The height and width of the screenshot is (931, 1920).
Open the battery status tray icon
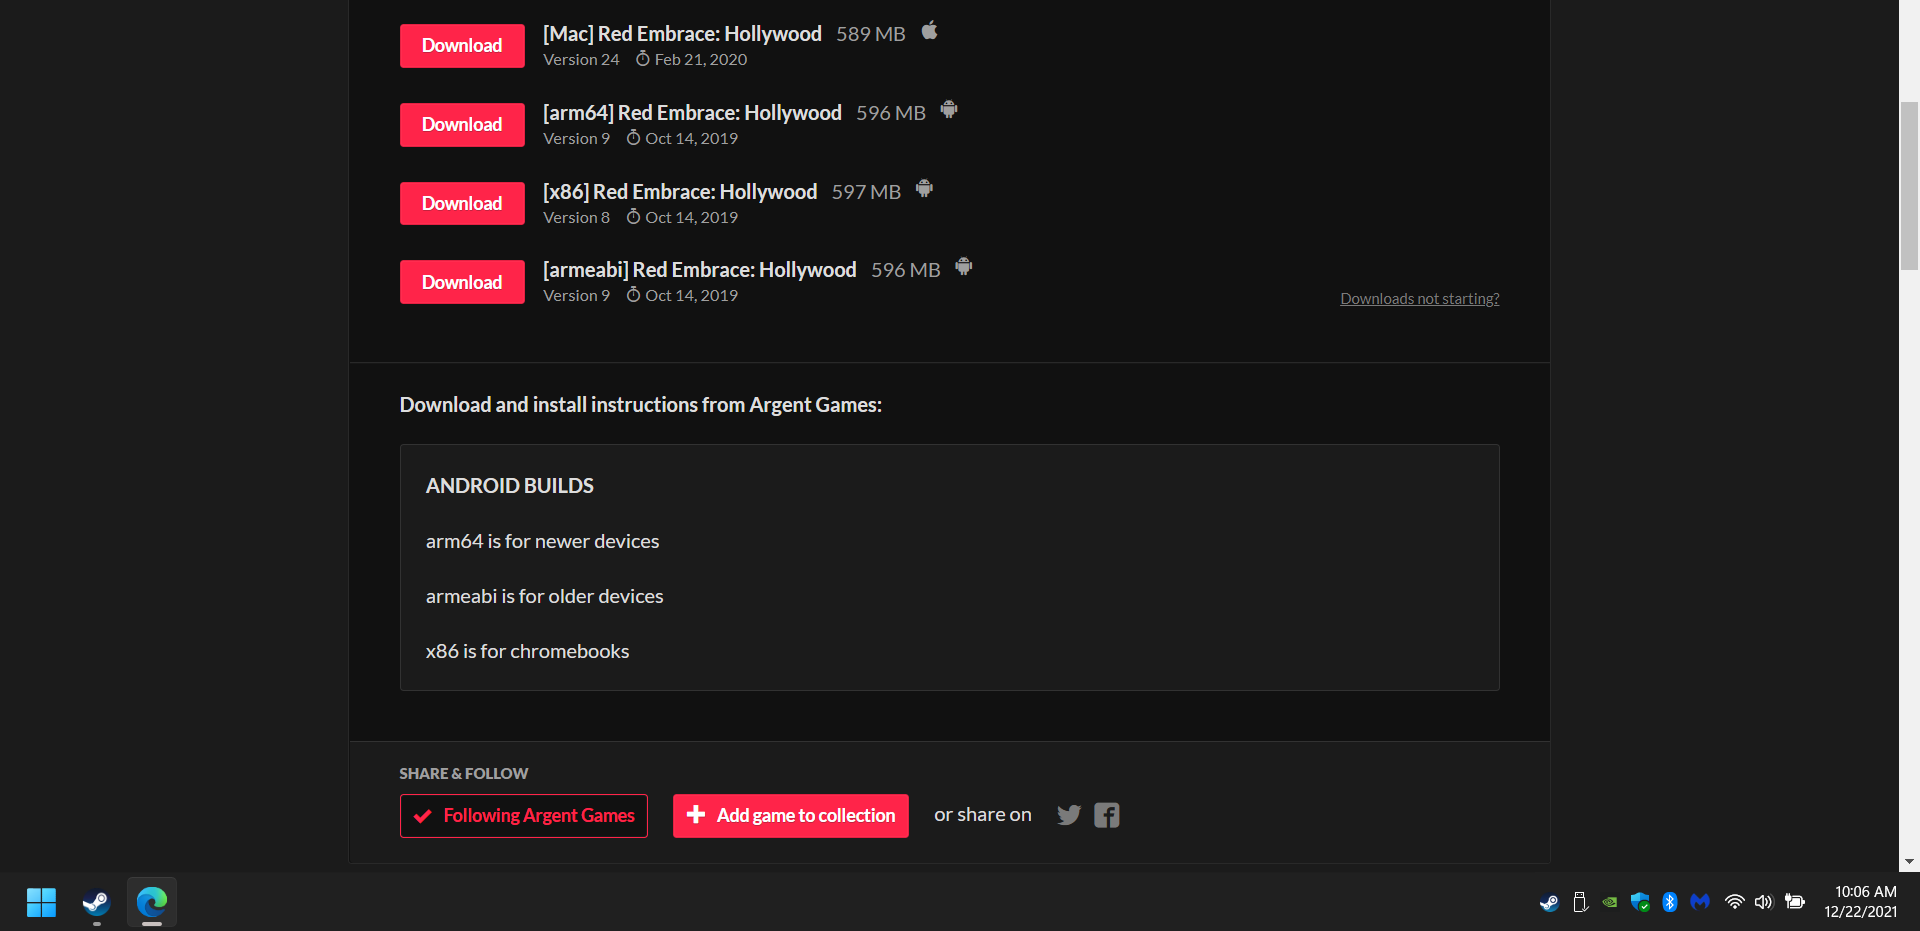[1795, 902]
